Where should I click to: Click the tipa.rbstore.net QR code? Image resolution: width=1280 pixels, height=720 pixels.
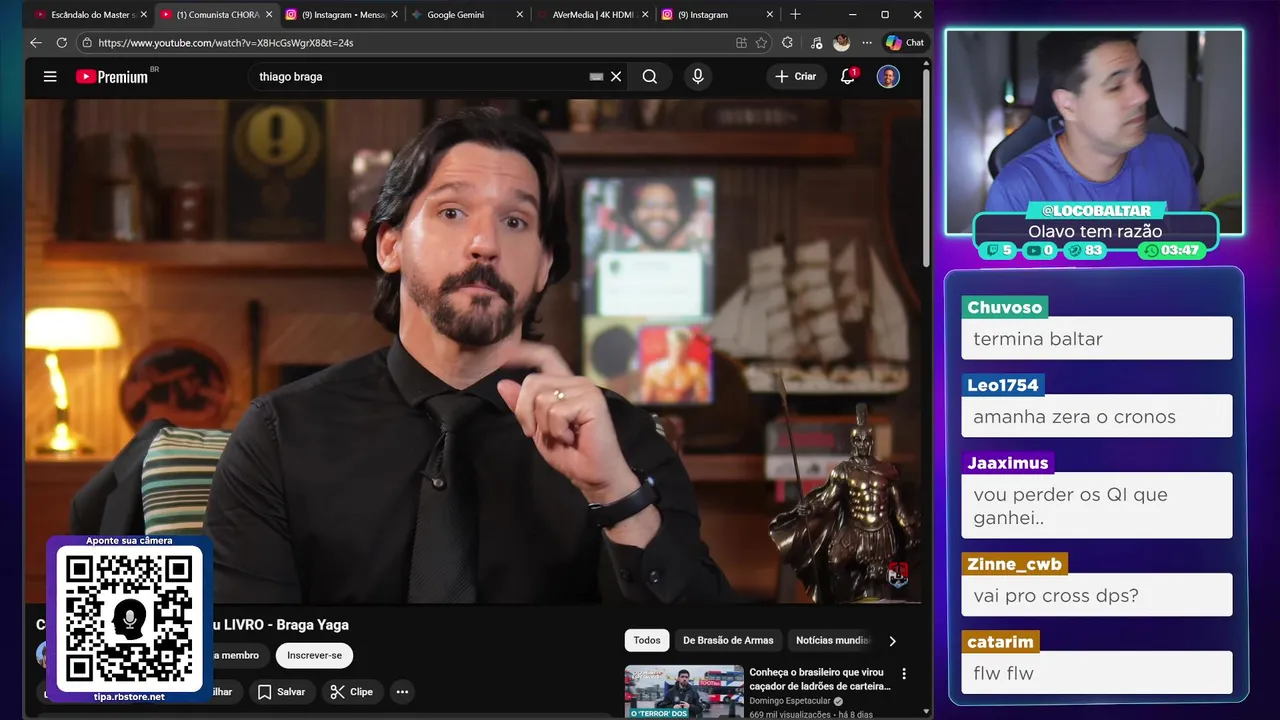click(x=129, y=620)
